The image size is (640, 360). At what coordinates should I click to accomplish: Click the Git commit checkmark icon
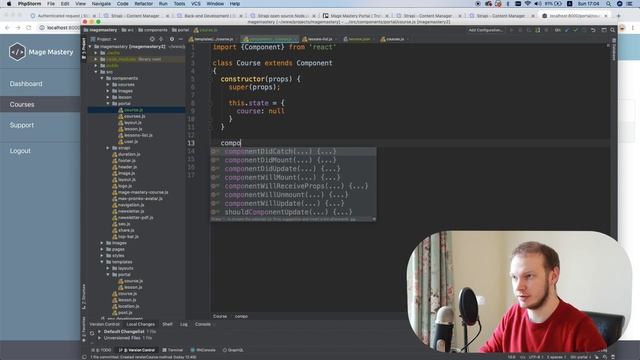pos(576,30)
